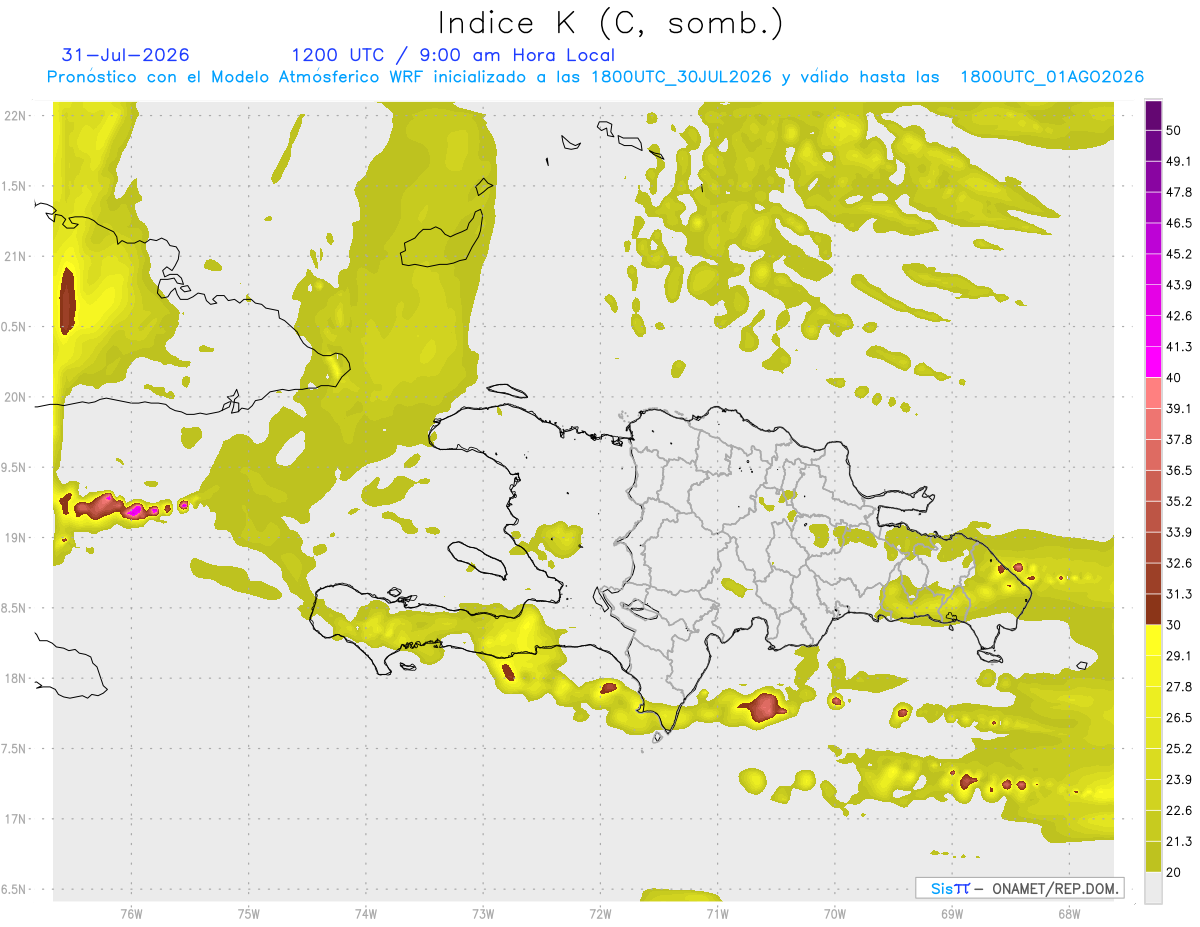This screenshot has height=927, width=1200.
Task: Click the "31.3" color scale label
Action: tap(1179, 594)
